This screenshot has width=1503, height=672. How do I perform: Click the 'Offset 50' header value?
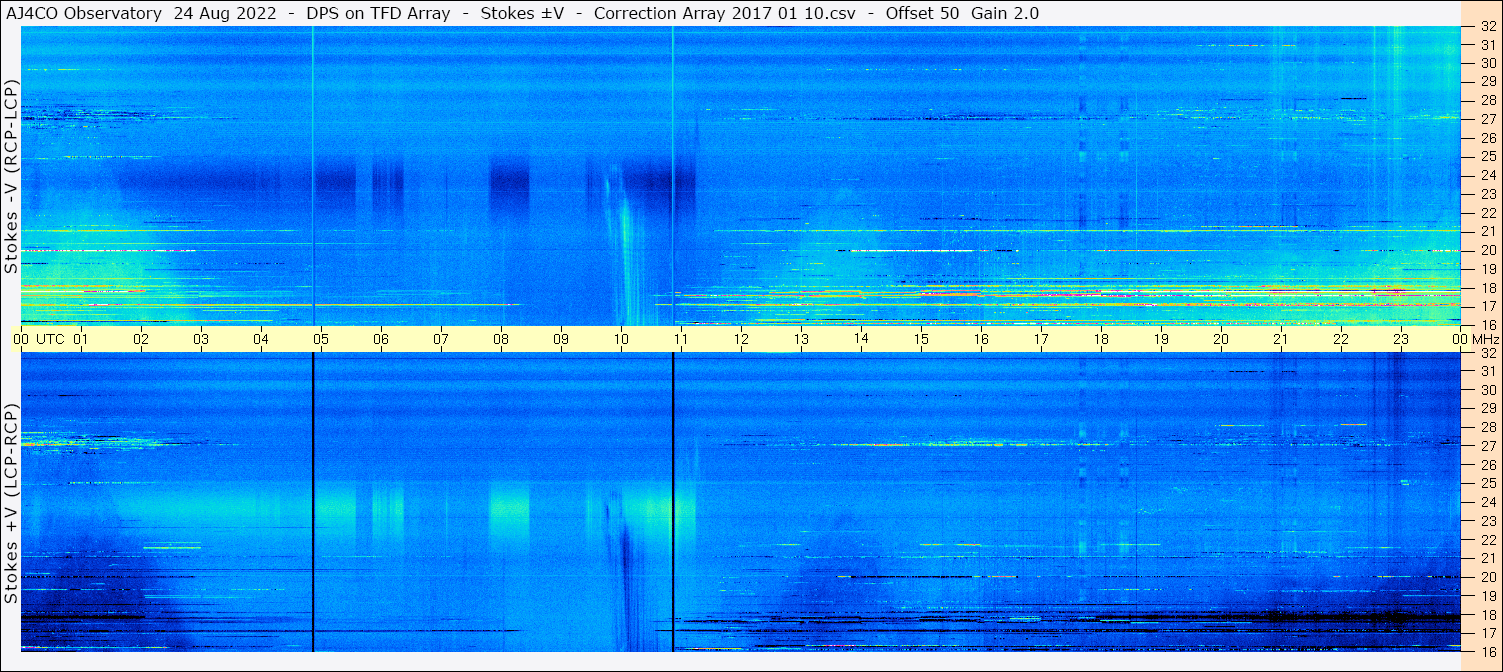point(922,13)
